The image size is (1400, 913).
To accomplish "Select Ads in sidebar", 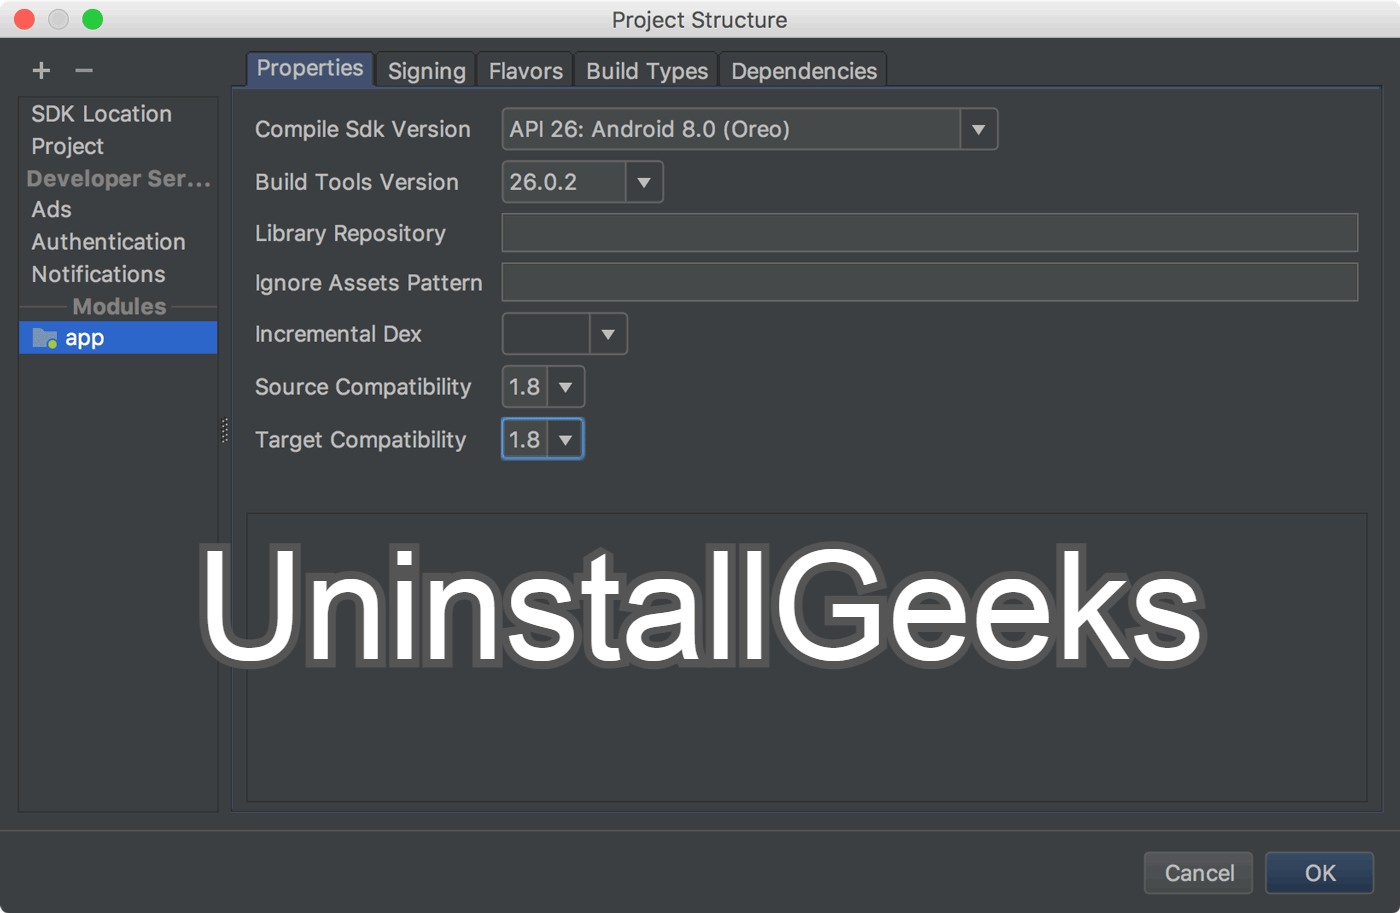I will pos(52,209).
